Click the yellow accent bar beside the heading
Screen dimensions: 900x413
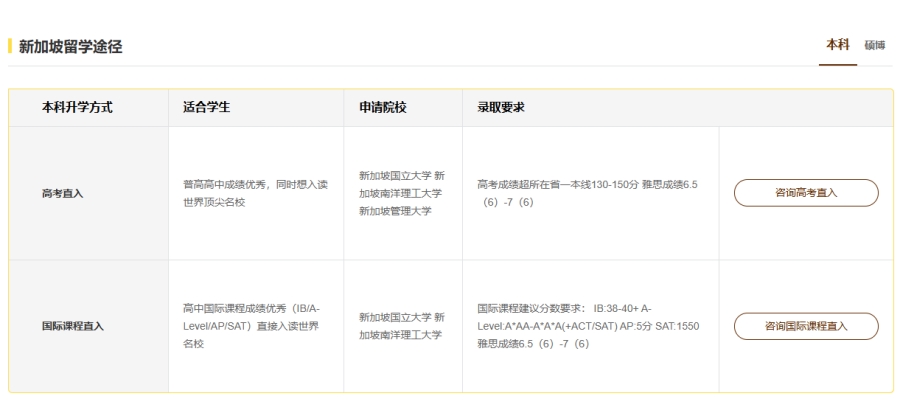[10, 47]
